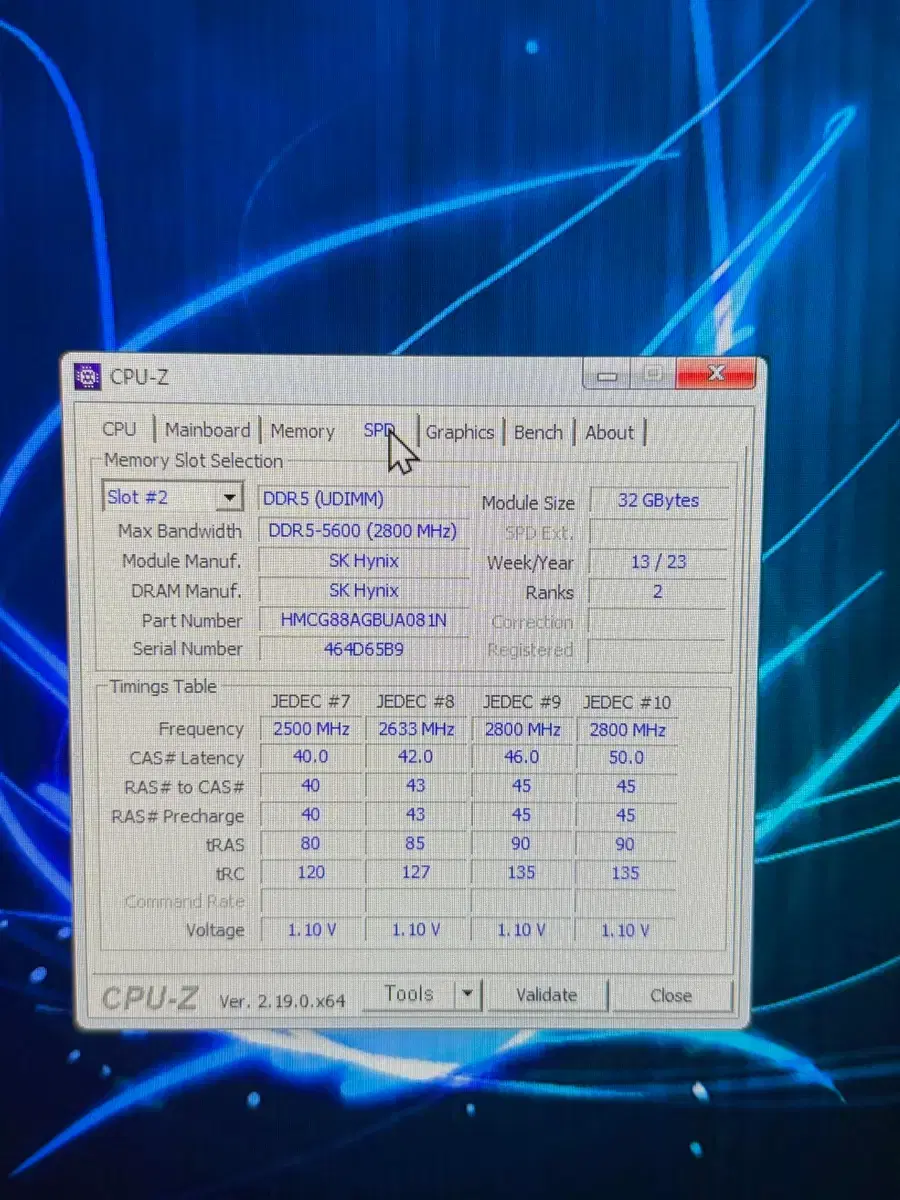This screenshot has width=900, height=1200.
Task: Click Max Bandwidth value DDR5-5600 (2800 MHz)
Action: (x=363, y=530)
